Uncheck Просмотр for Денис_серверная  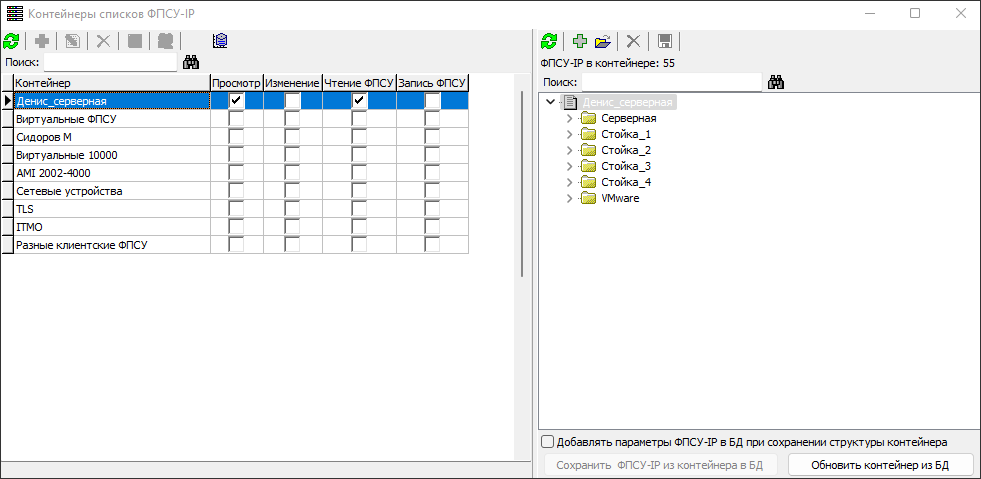[x=237, y=101]
